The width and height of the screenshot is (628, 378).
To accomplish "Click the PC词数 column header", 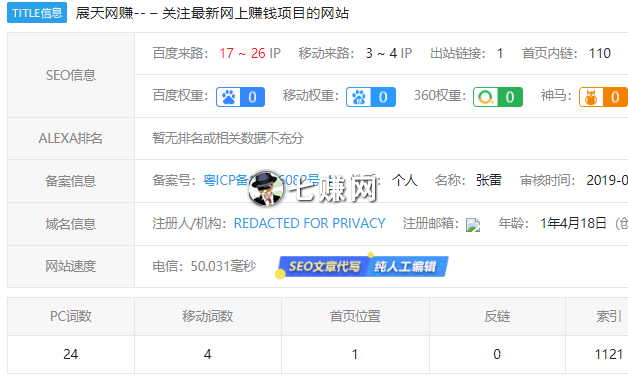I will [x=71, y=316].
